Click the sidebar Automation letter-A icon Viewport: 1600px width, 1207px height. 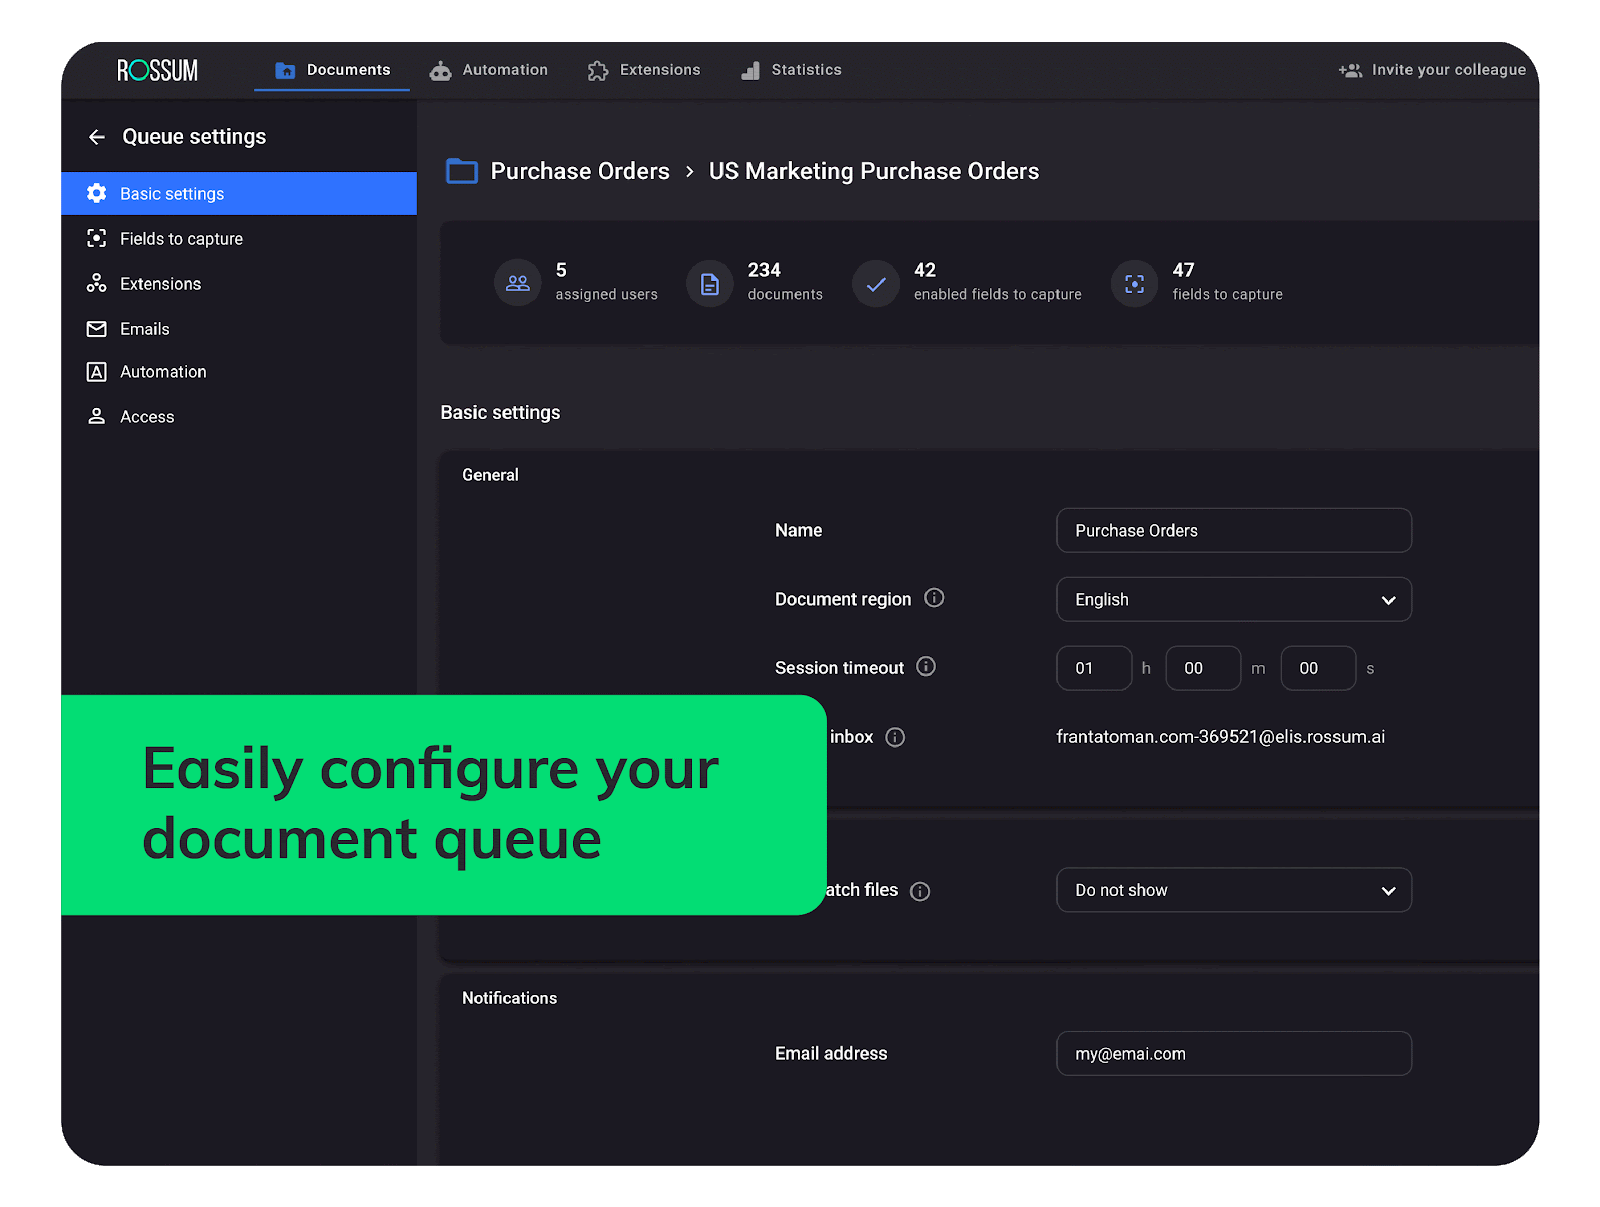click(97, 372)
